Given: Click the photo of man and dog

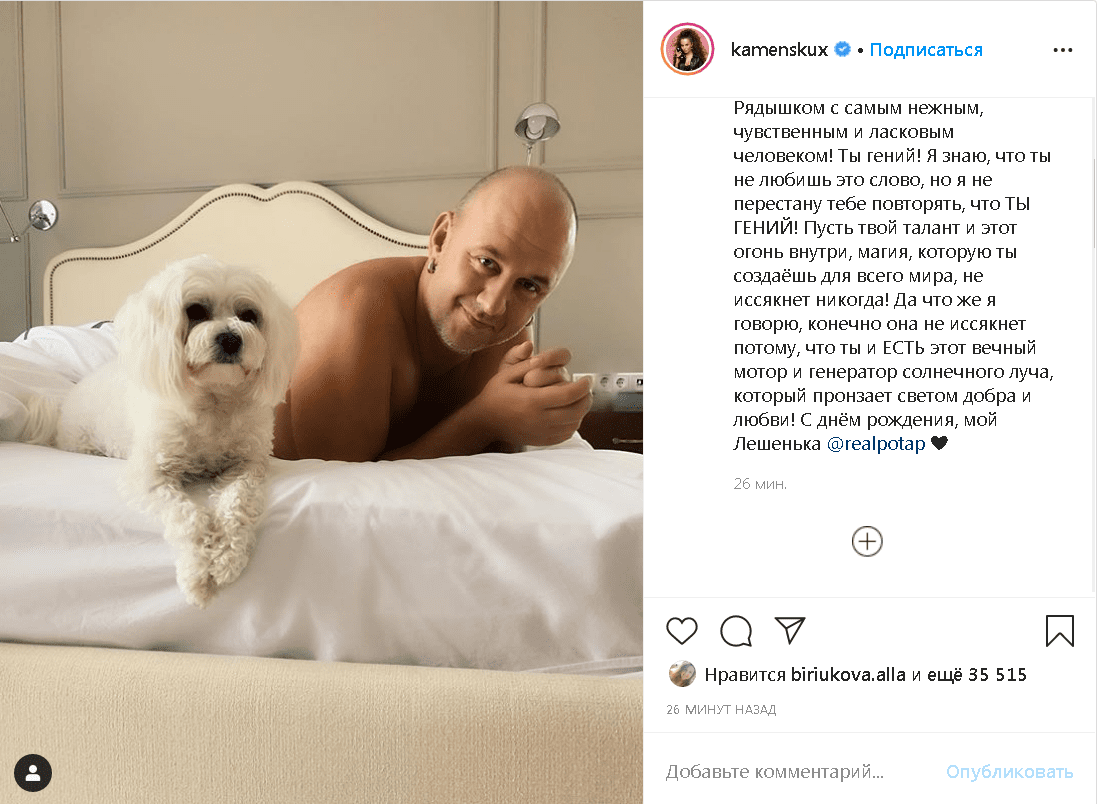Looking at the screenshot, I should [x=321, y=402].
